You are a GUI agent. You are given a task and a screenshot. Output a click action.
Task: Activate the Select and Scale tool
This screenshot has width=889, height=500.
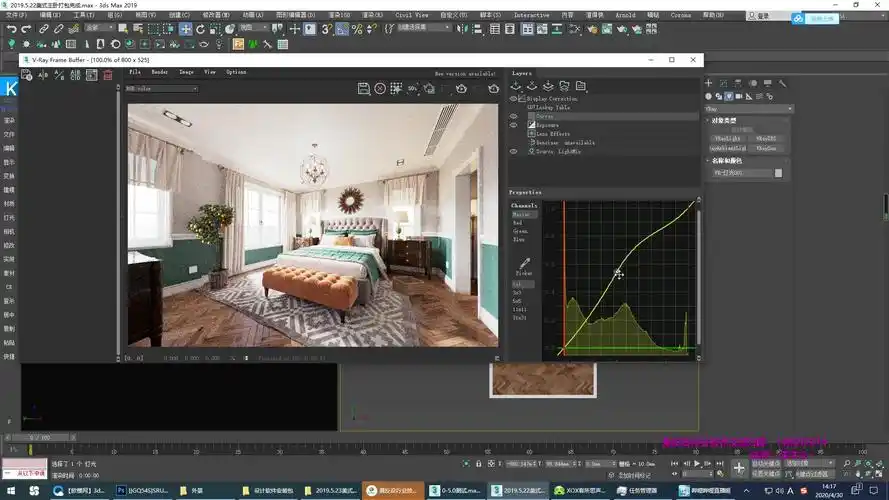coord(215,28)
